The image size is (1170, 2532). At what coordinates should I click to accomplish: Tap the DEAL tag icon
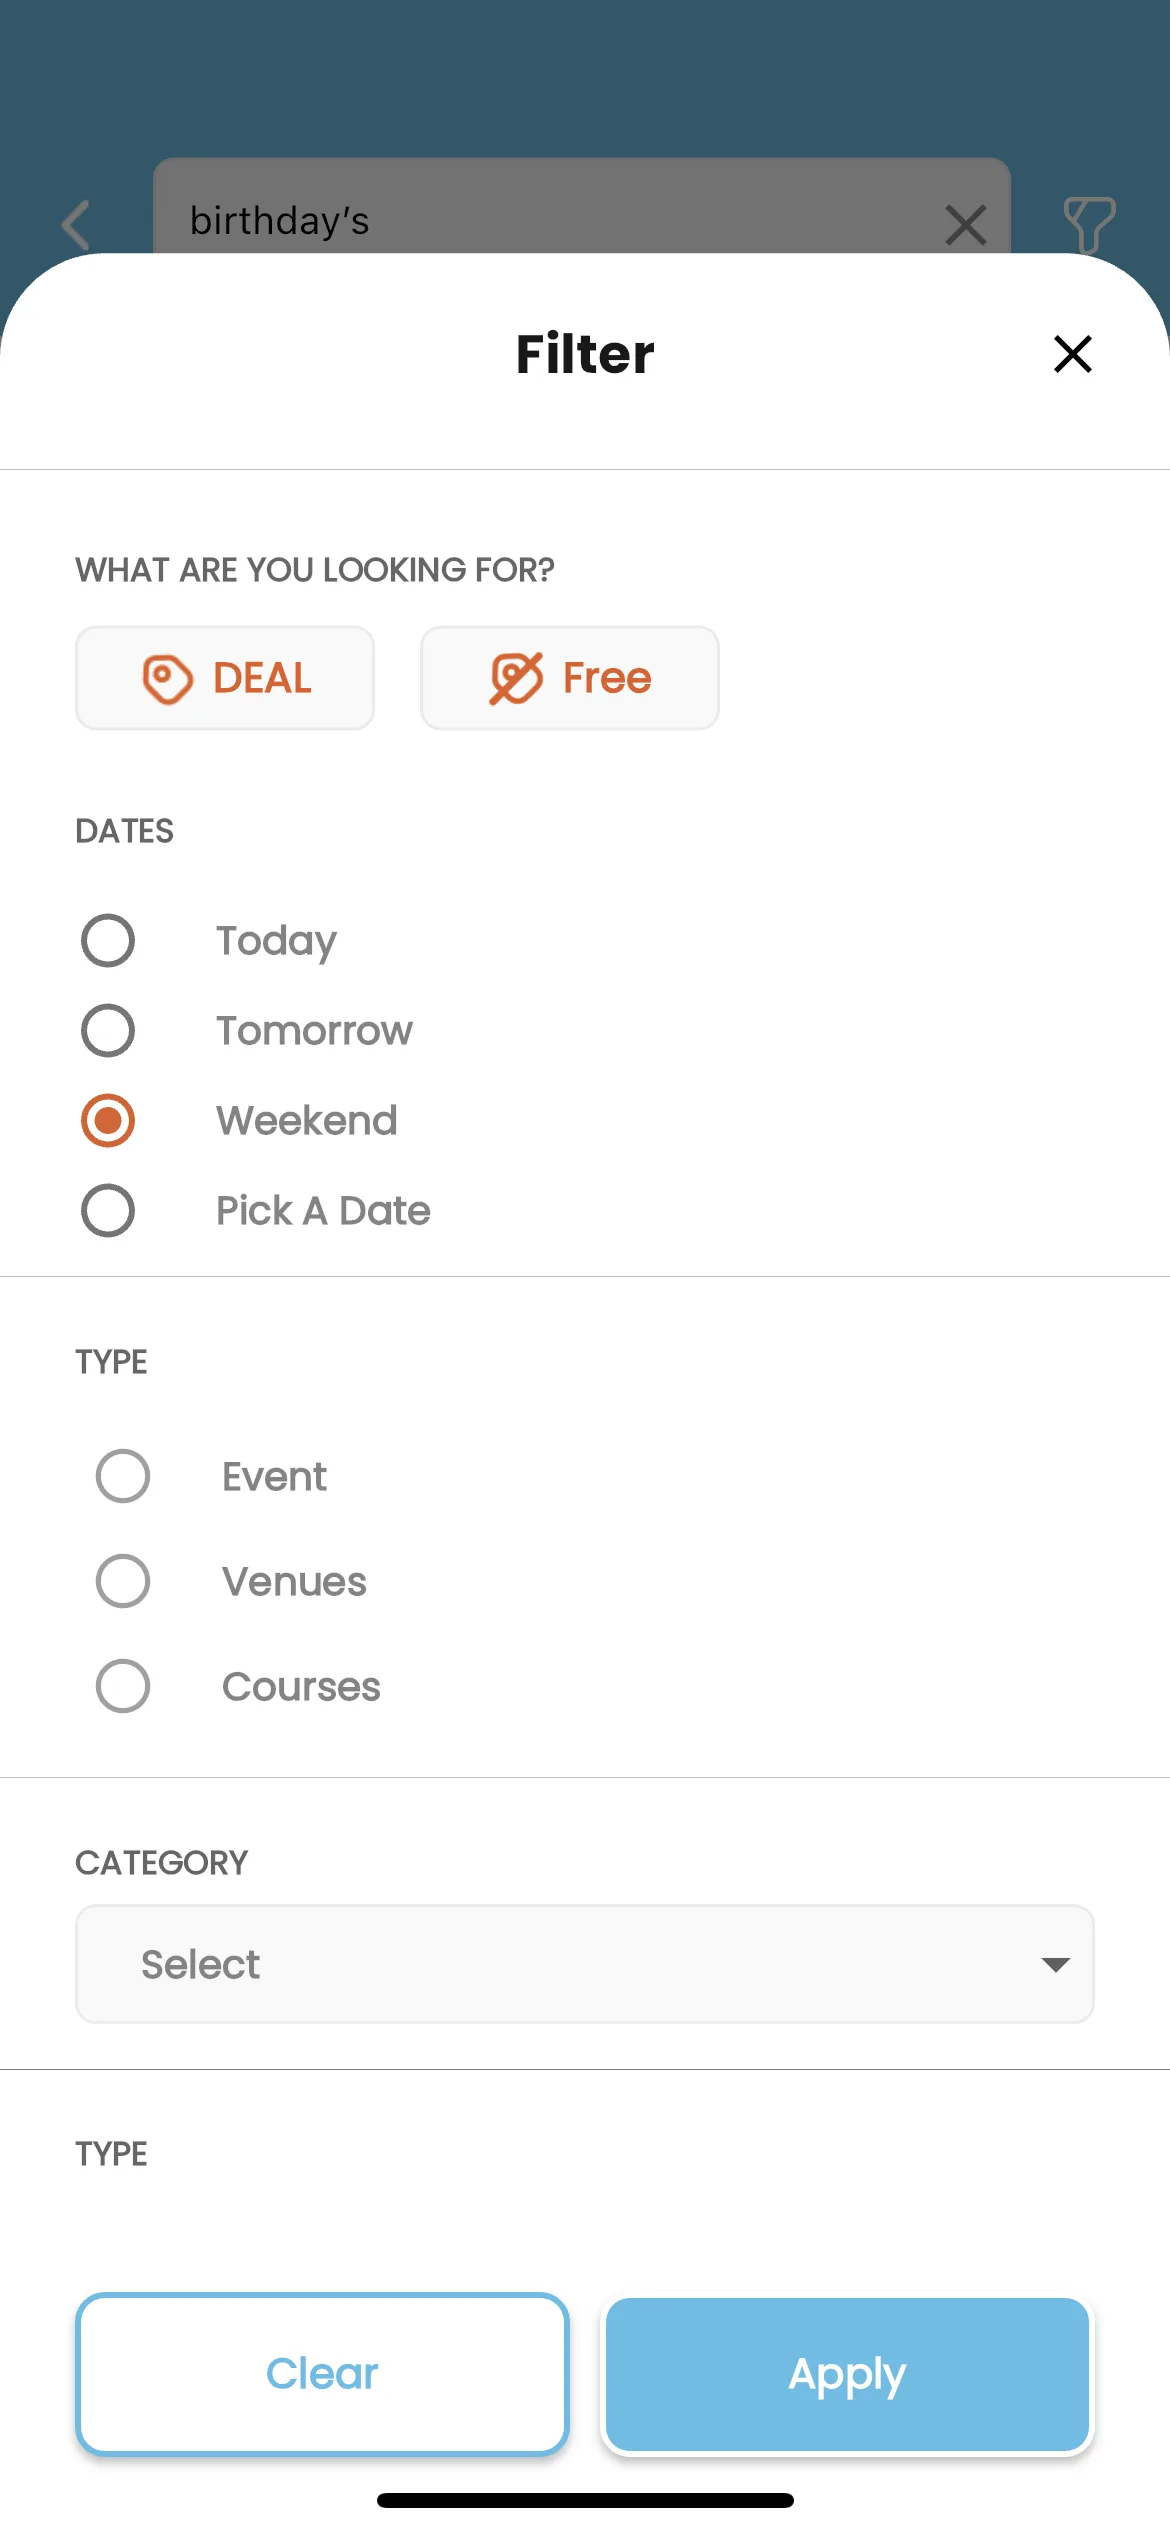(167, 679)
